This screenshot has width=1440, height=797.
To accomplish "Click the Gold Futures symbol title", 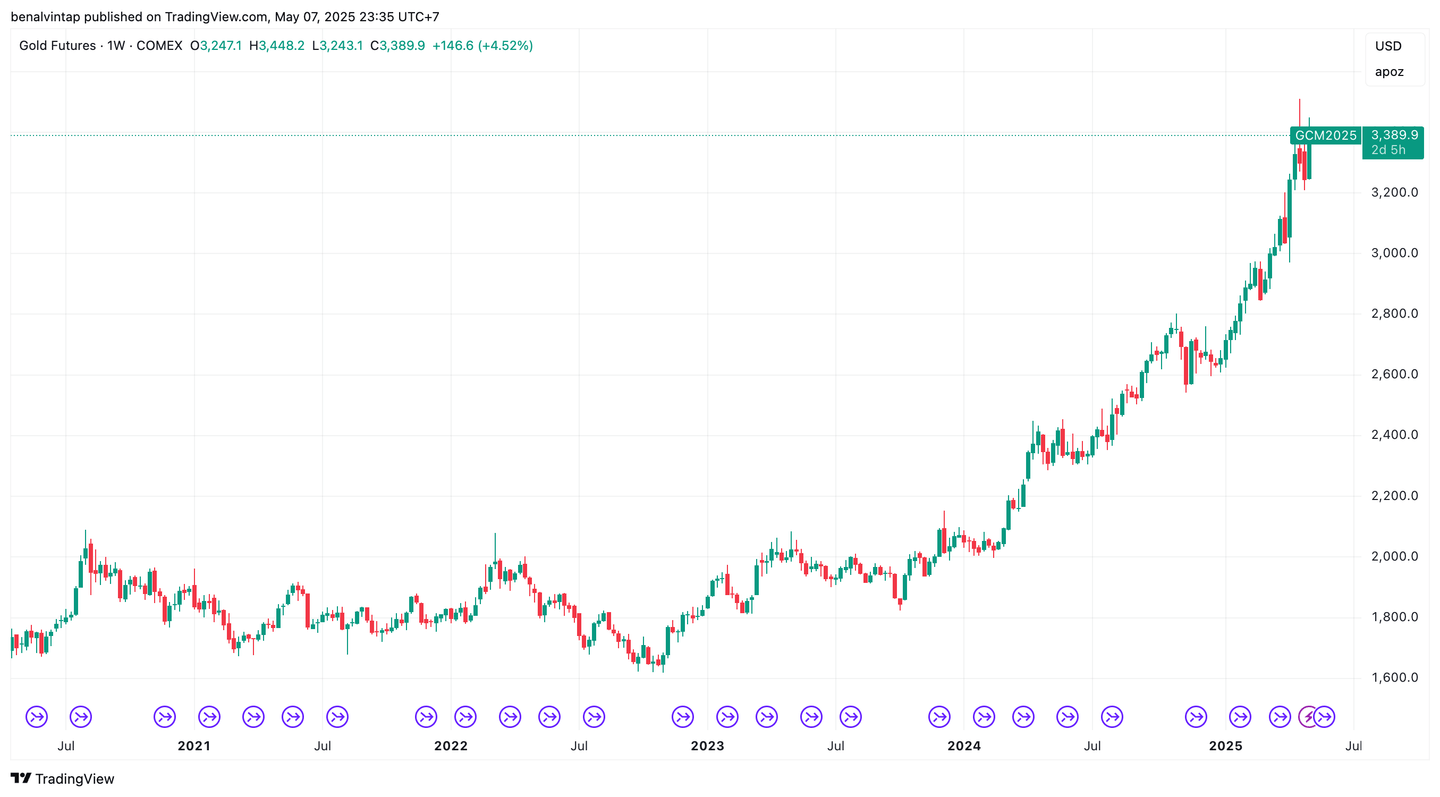I will point(57,46).
